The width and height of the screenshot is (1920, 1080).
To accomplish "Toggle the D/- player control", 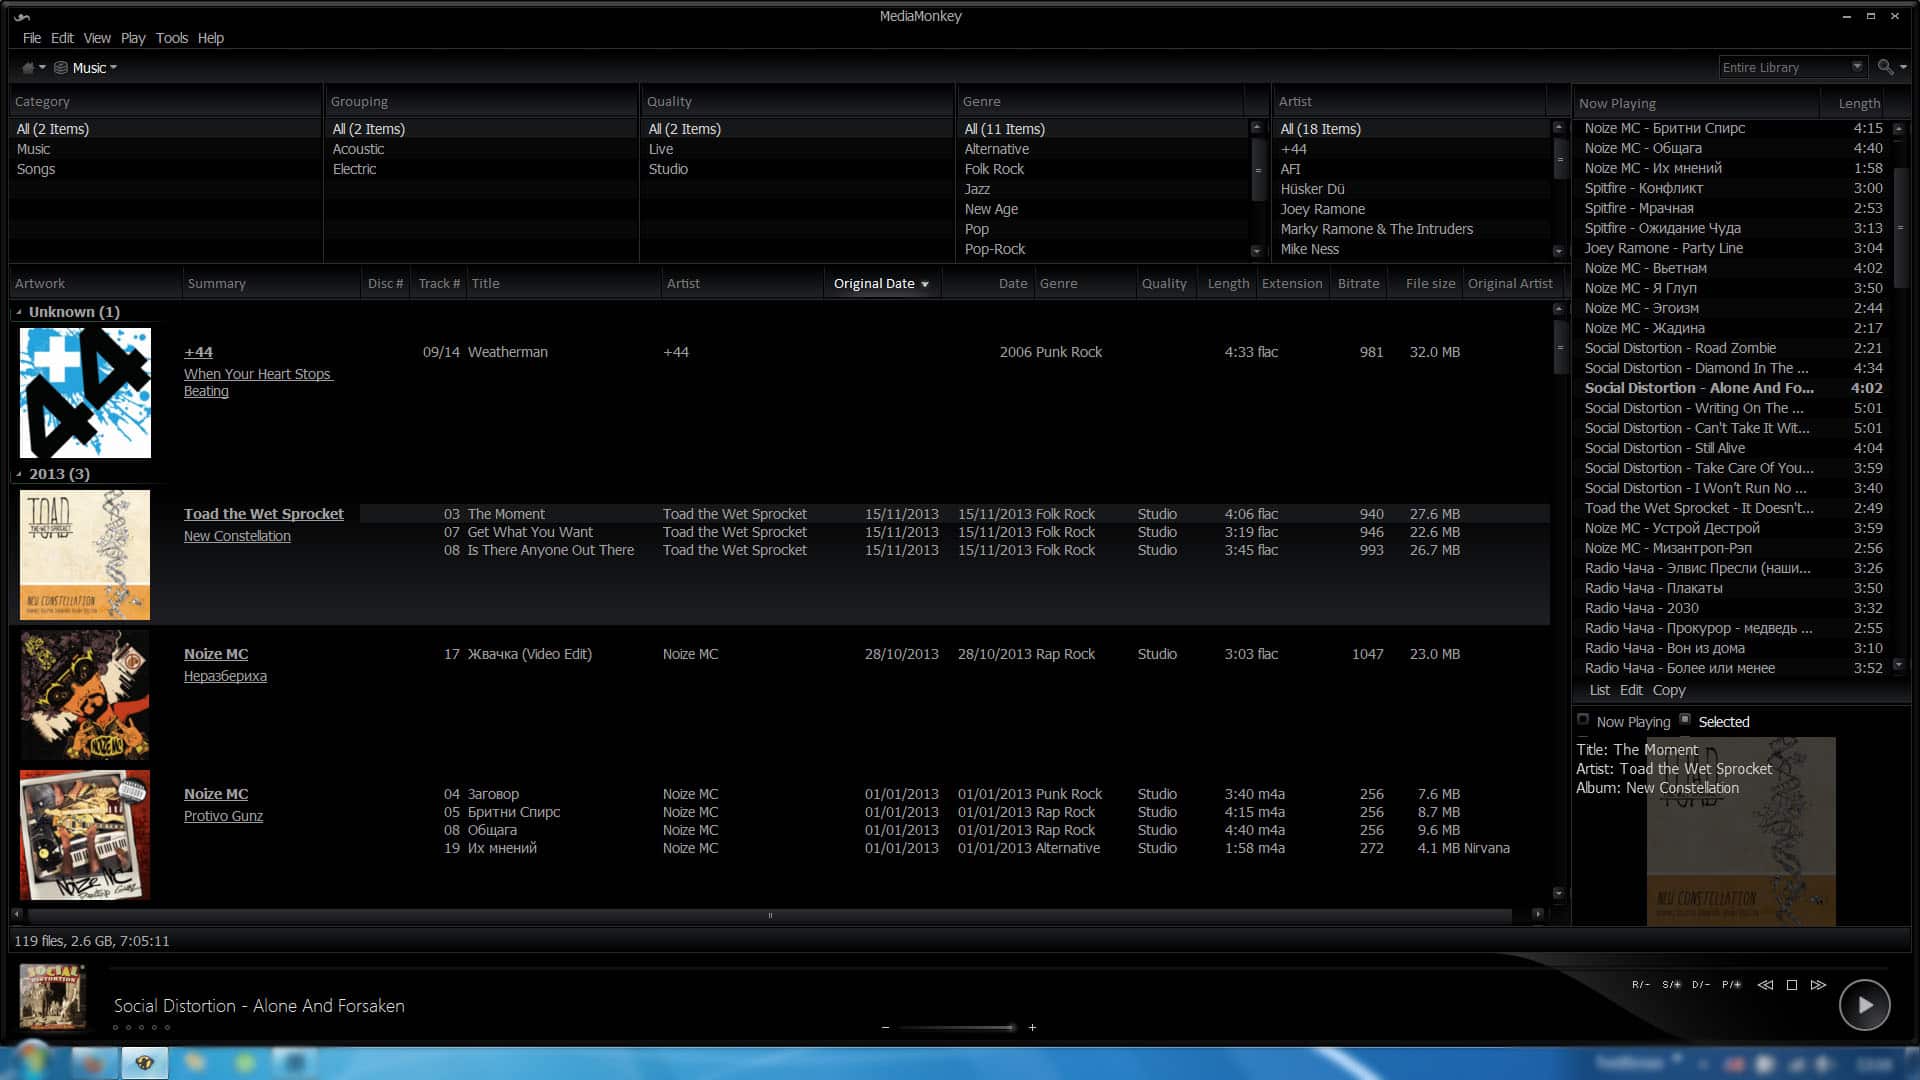I will pos(1701,985).
